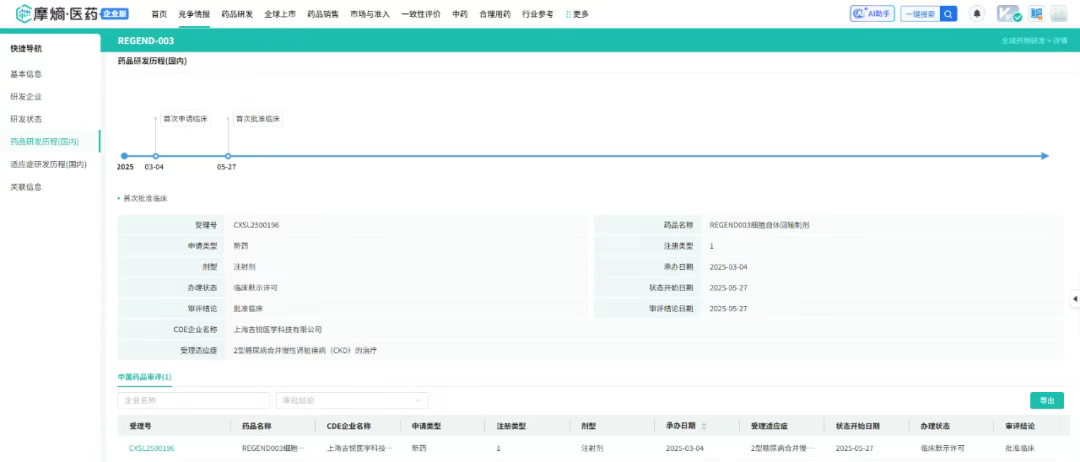Open the 竞争情报 navigation menu
This screenshot has width=1080, height=462.
click(x=194, y=14)
